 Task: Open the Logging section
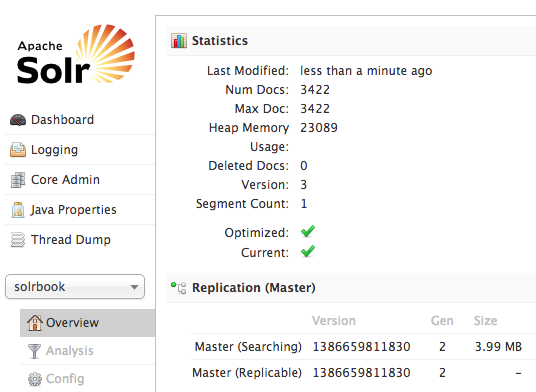(x=54, y=150)
